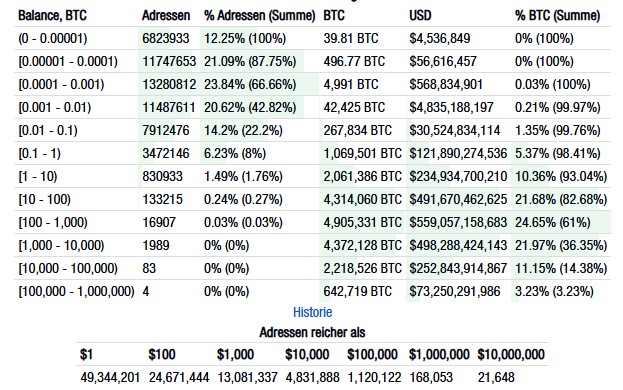Click the USD column header
The width and height of the screenshot is (623, 390).
pyautogui.click(x=420, y=15)
